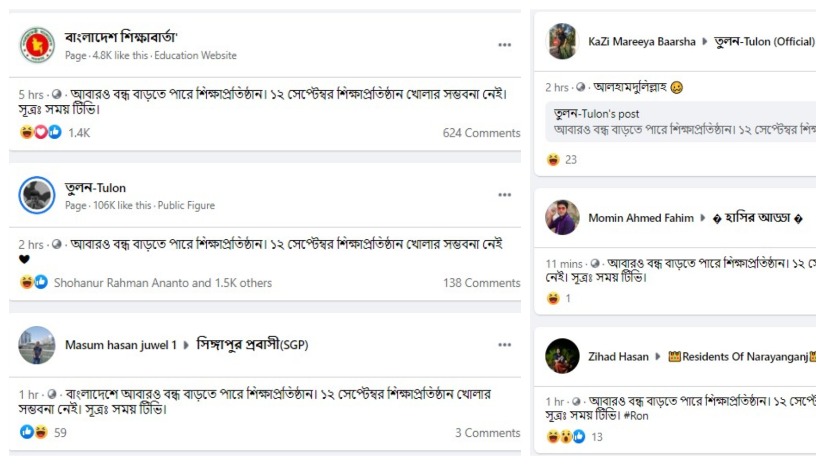Open post options for Masum hasan juwel post

(x=504, y=345)
